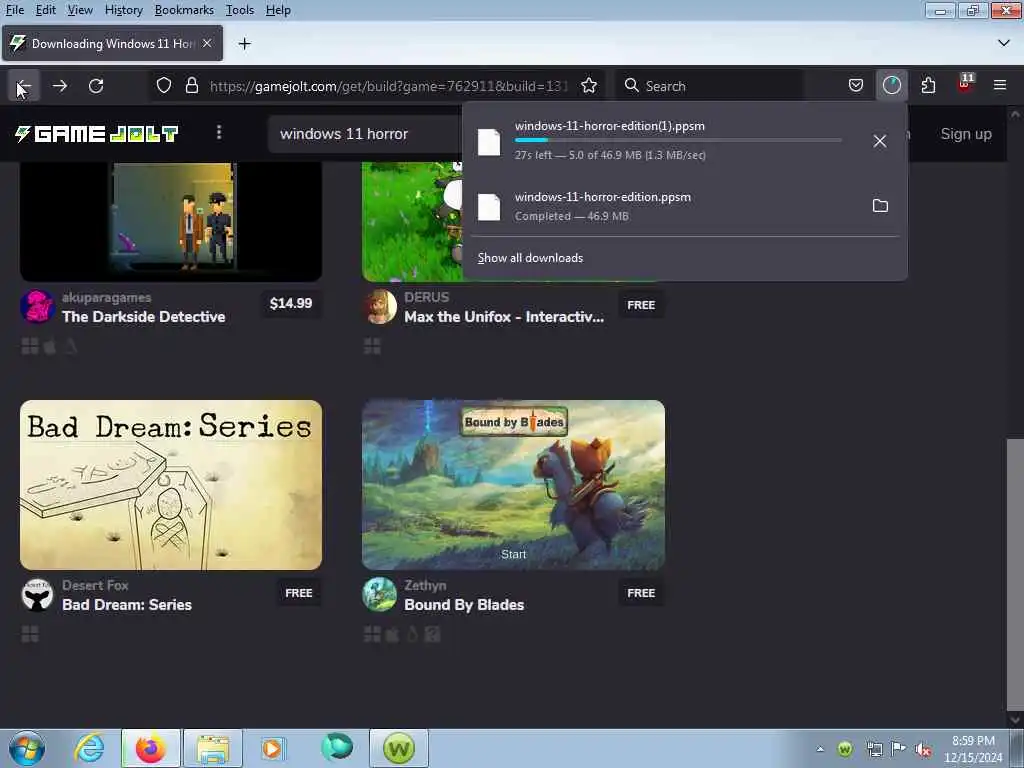Screen dimensions: 1024x768
Task: Open Zethyn developer avatar
Action: pyautogui.click(x=379, y=595)
